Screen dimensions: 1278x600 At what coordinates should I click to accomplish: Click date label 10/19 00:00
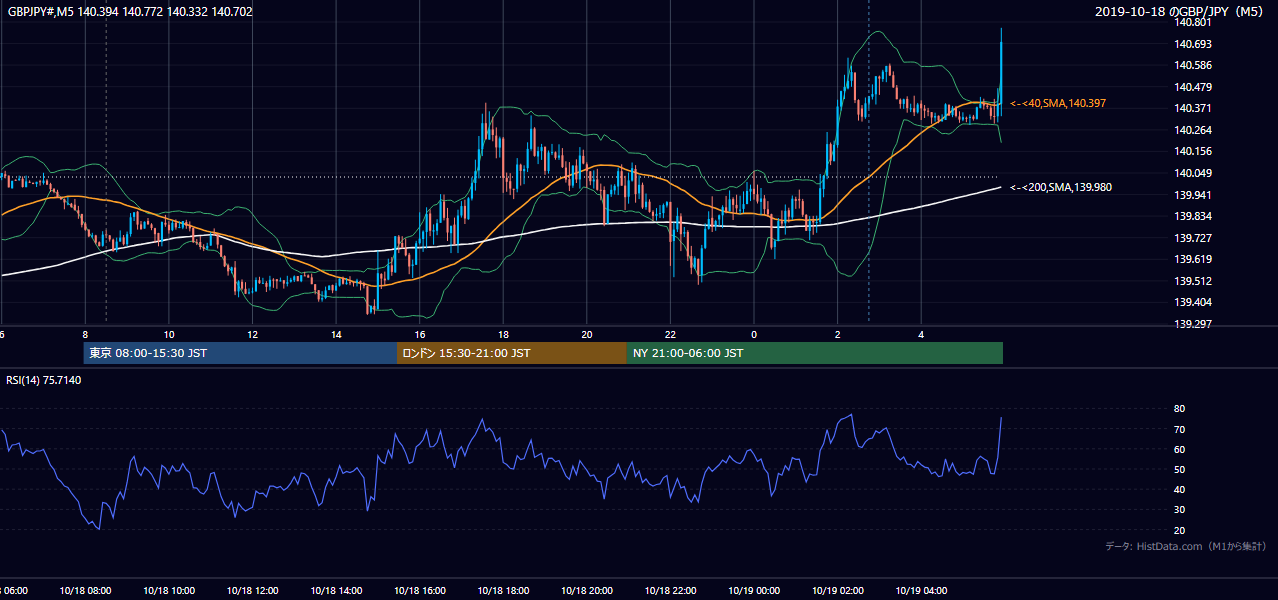tap(754, 591)
